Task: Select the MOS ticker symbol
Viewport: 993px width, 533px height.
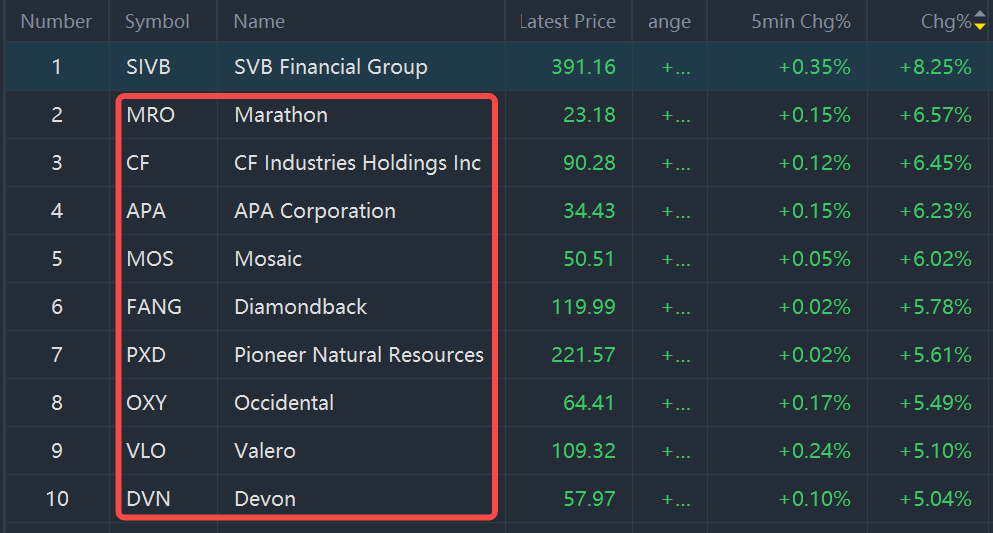Action: (x=149, y=259)
